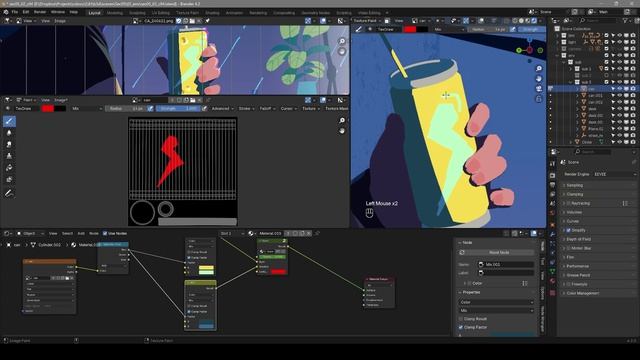Click the outliner filter funnel icon

pos(625,20)
